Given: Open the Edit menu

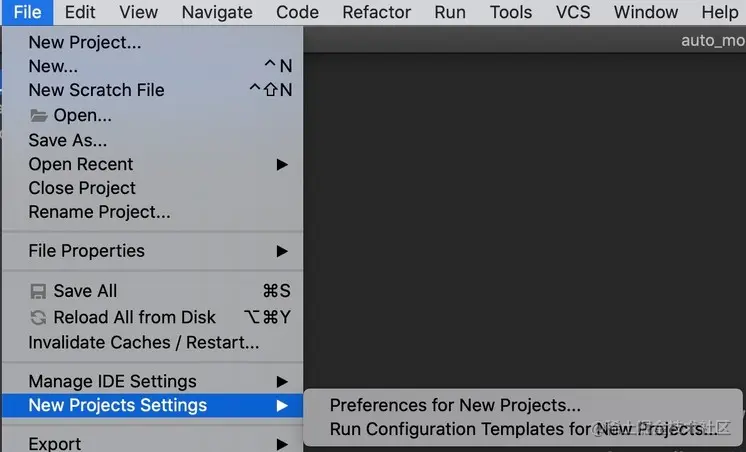Looking at the screenshot, I should [x=80, y=12].
